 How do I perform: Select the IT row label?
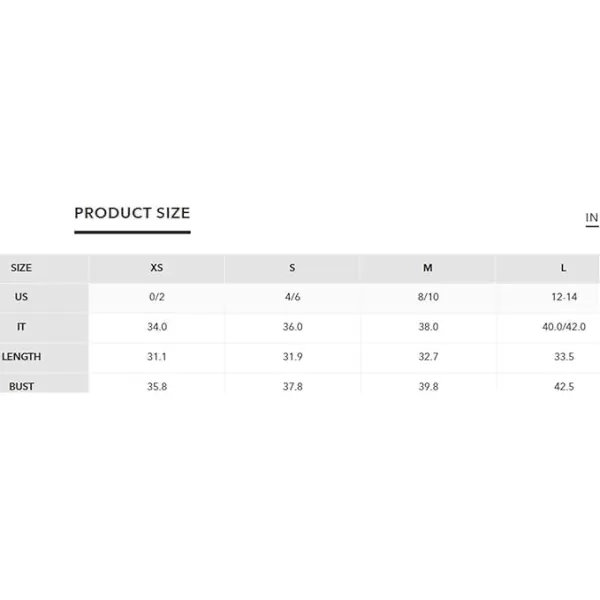(21, 327)
